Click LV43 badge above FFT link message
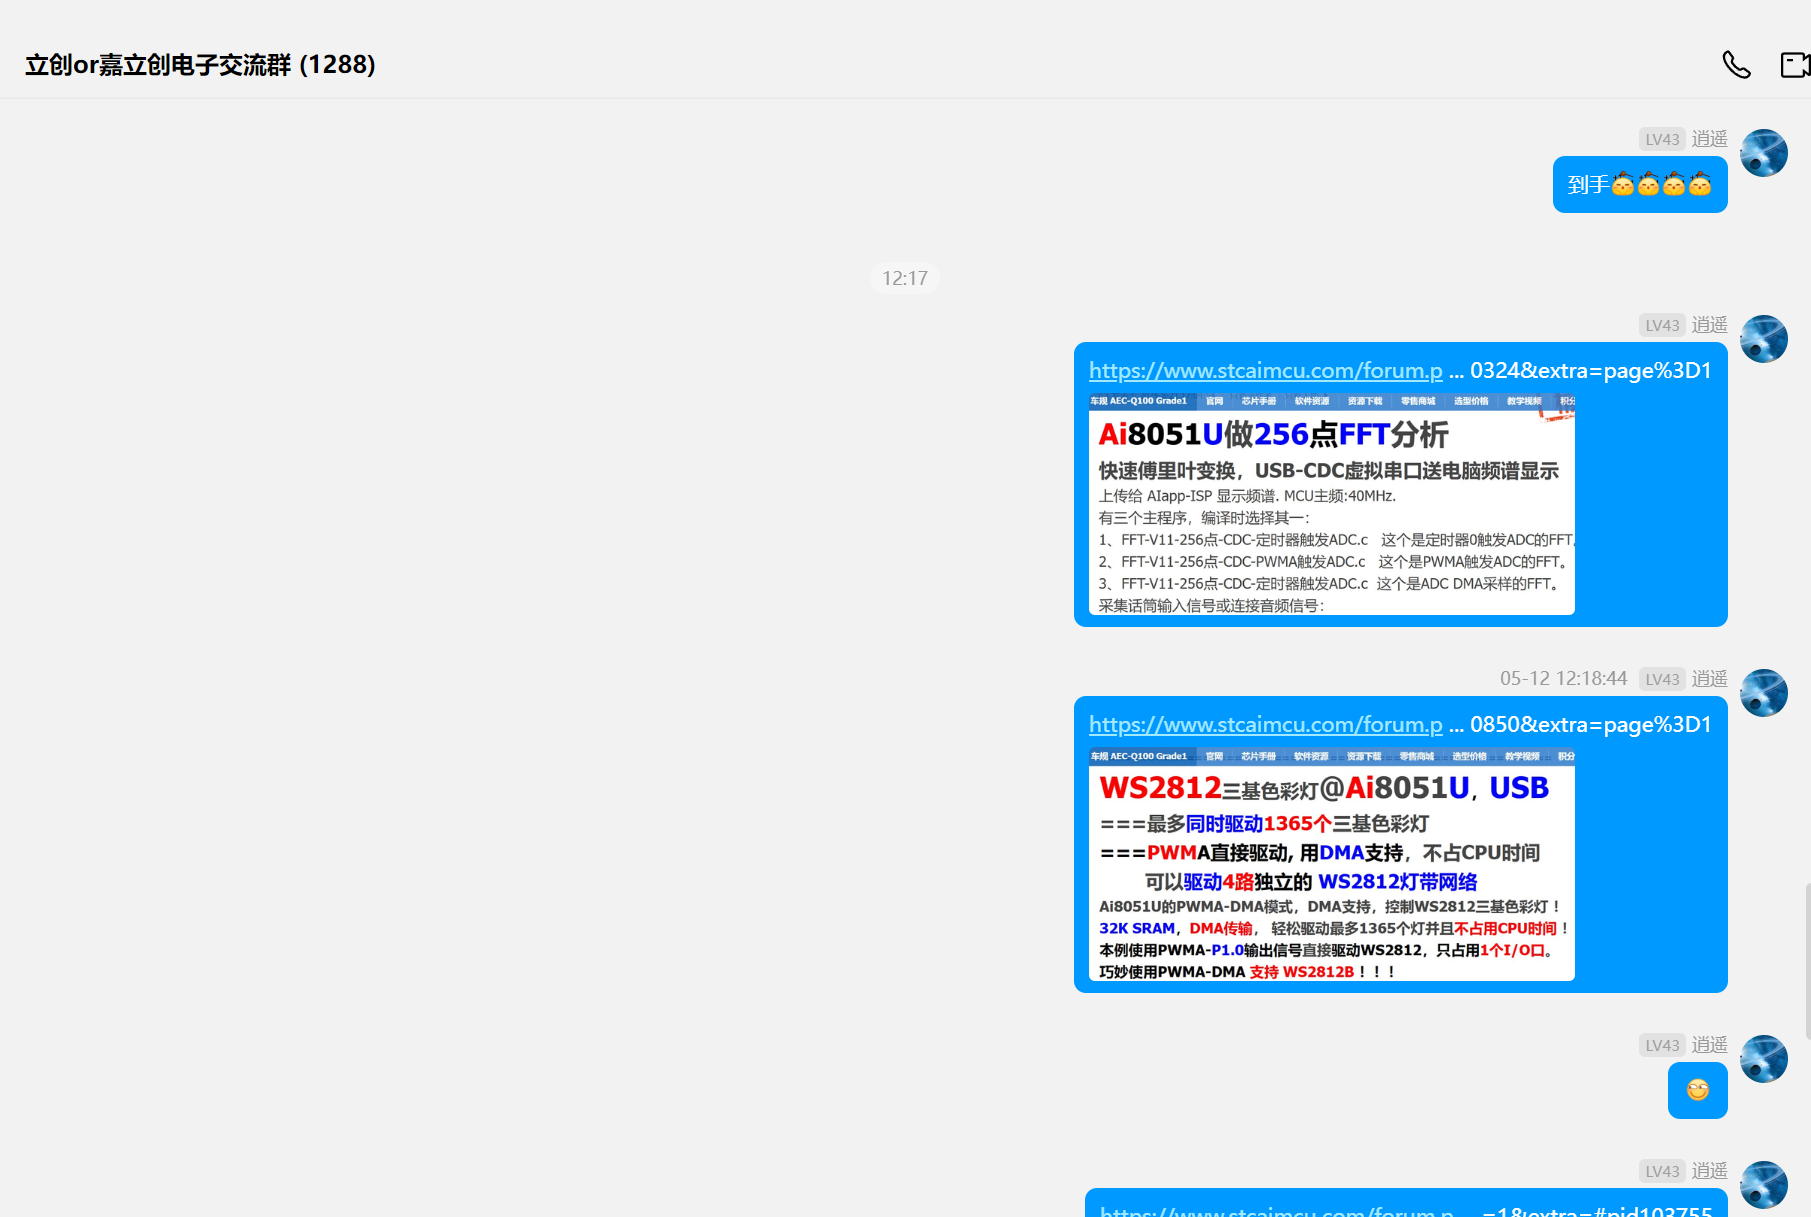This screenshot has height=1217, width=1811. [1662, 325]
